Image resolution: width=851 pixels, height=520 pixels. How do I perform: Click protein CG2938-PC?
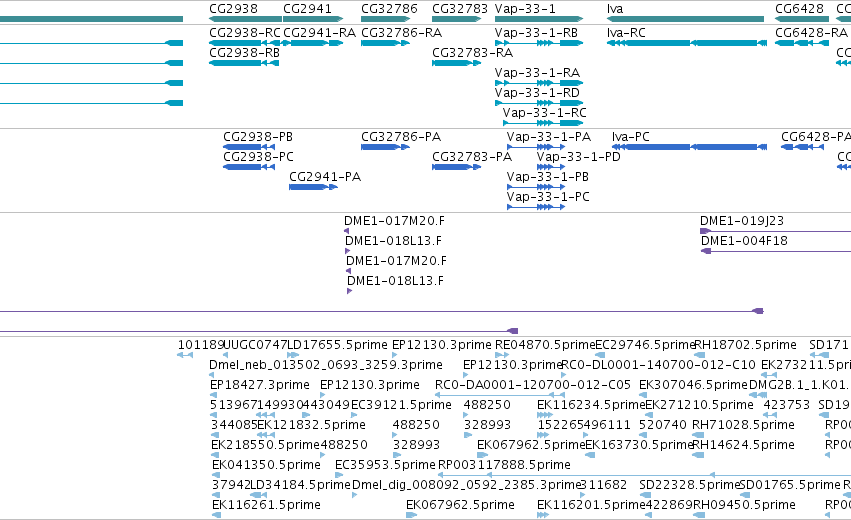coord(258,157)
